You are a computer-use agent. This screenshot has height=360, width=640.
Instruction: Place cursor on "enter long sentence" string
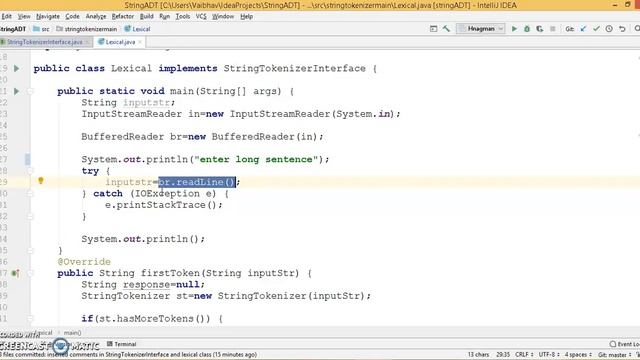pyautogui.click(x=256, y=160)
